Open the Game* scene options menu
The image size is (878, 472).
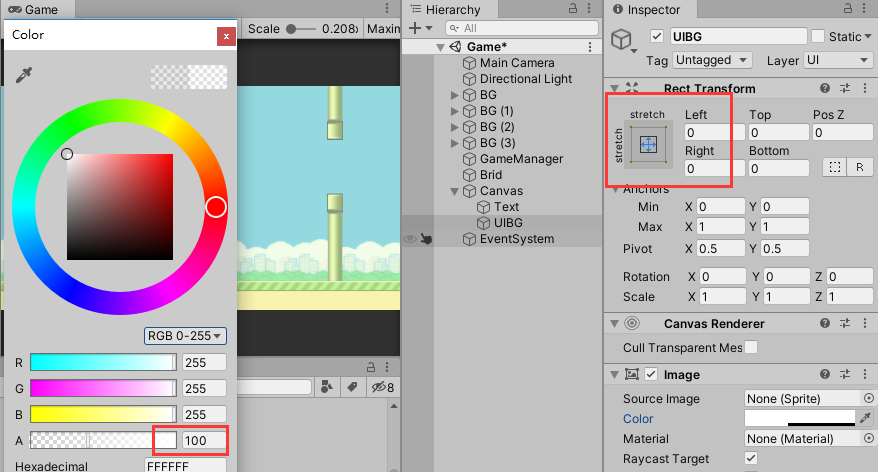(x=590, y=47)
